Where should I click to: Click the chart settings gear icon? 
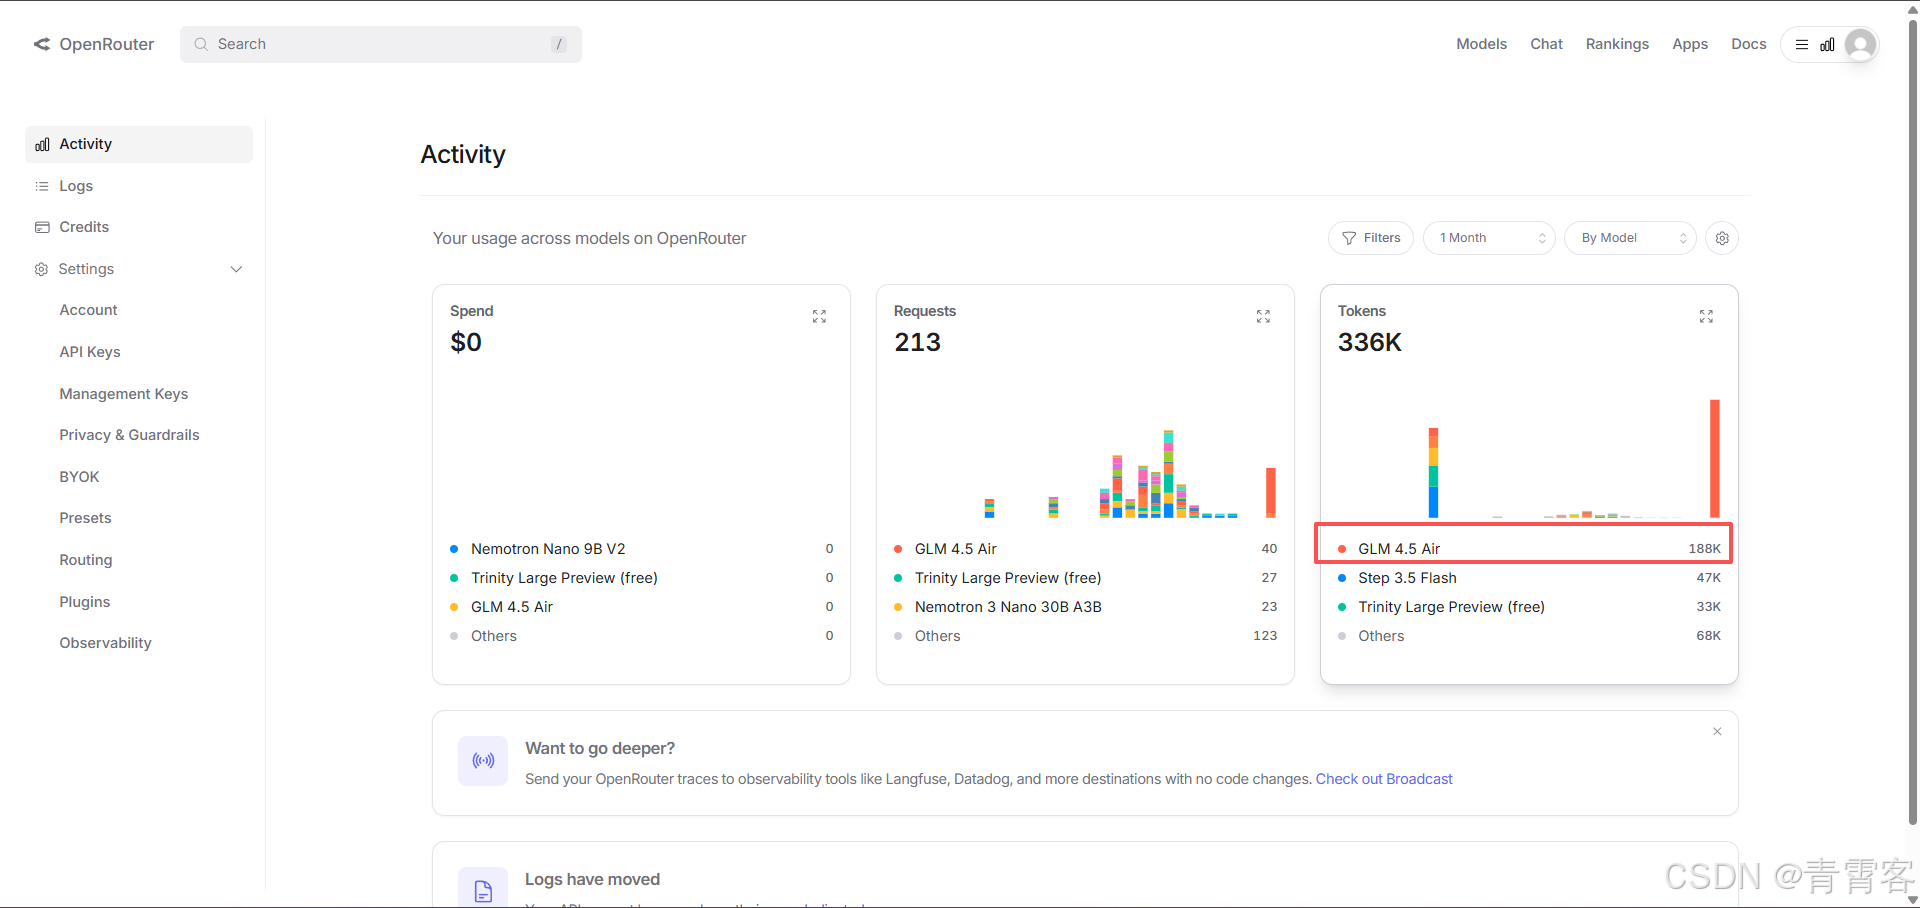1722,238
